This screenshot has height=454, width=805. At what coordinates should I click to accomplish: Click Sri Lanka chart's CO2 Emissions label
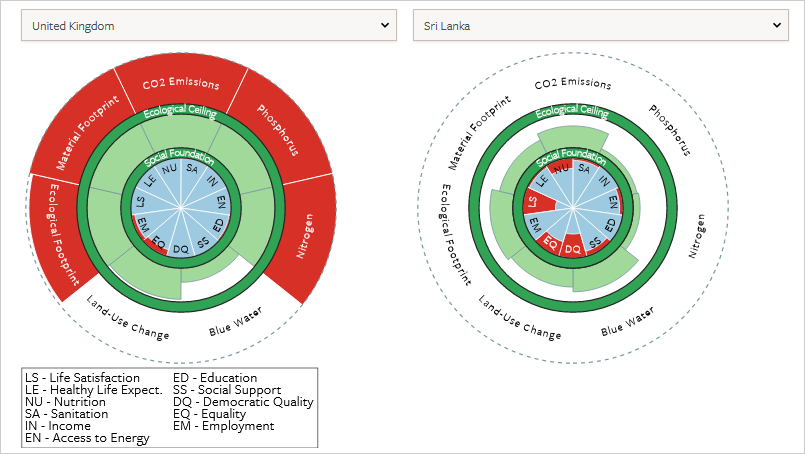[x=573, y=84]
